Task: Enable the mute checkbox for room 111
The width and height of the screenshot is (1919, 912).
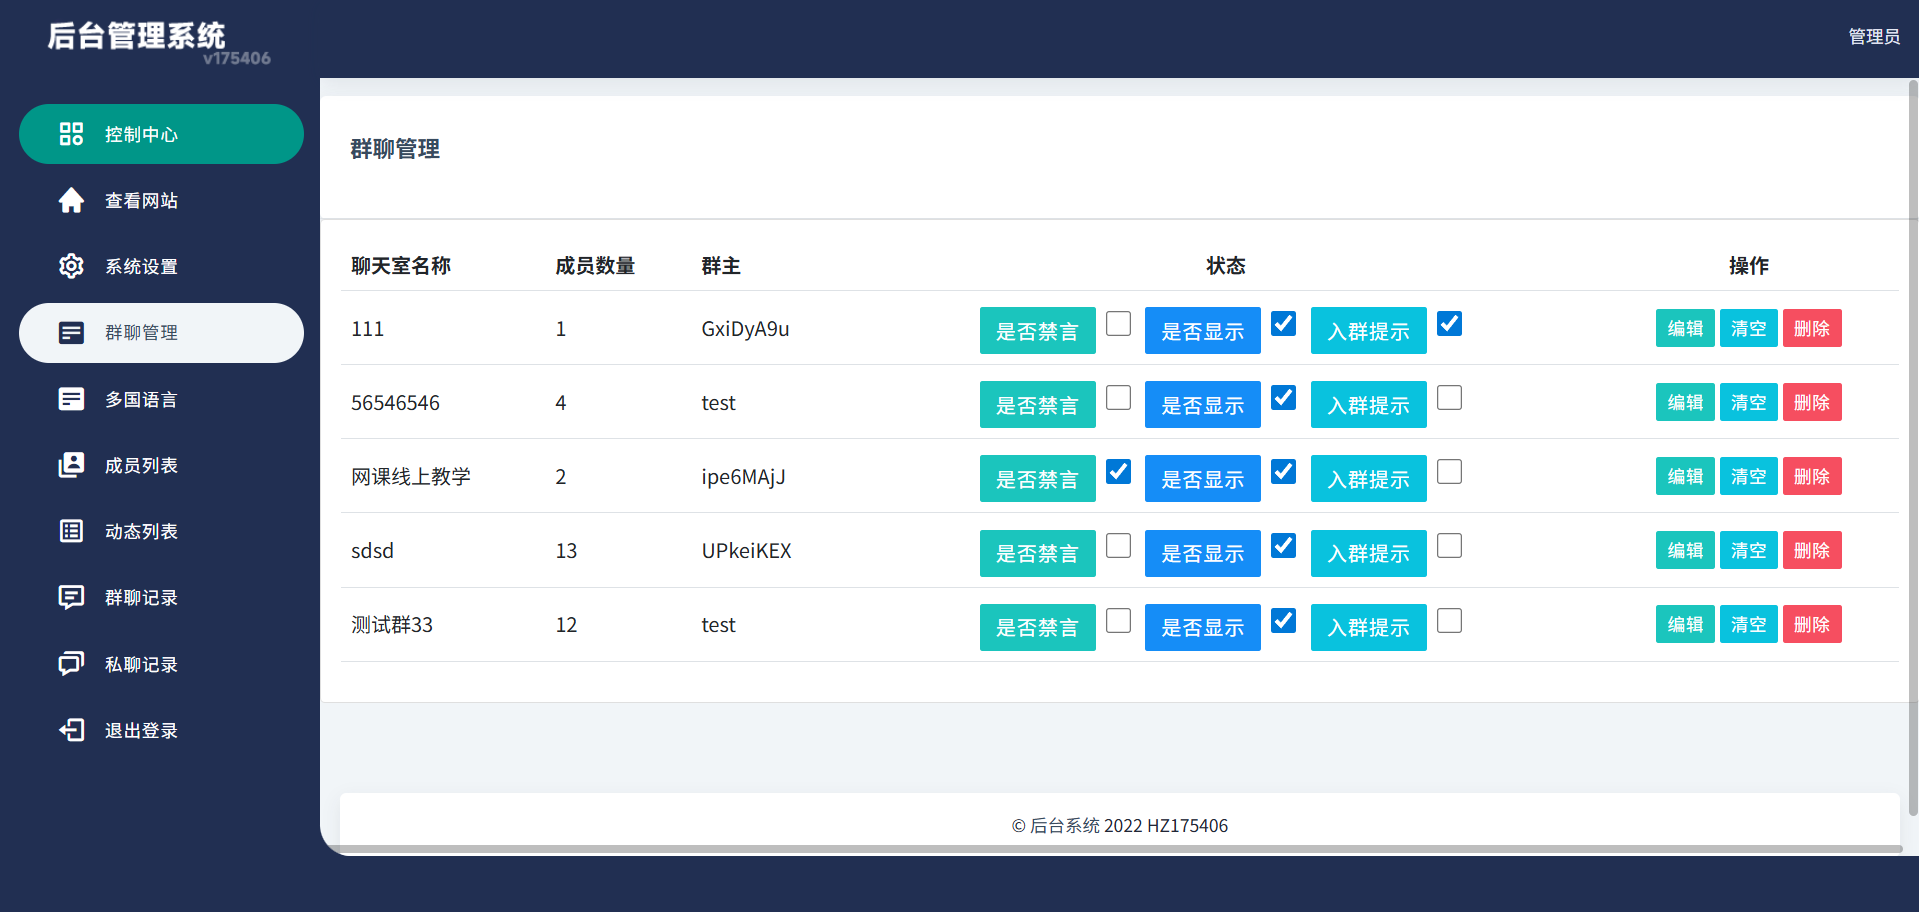Action: pos(1118,324)
